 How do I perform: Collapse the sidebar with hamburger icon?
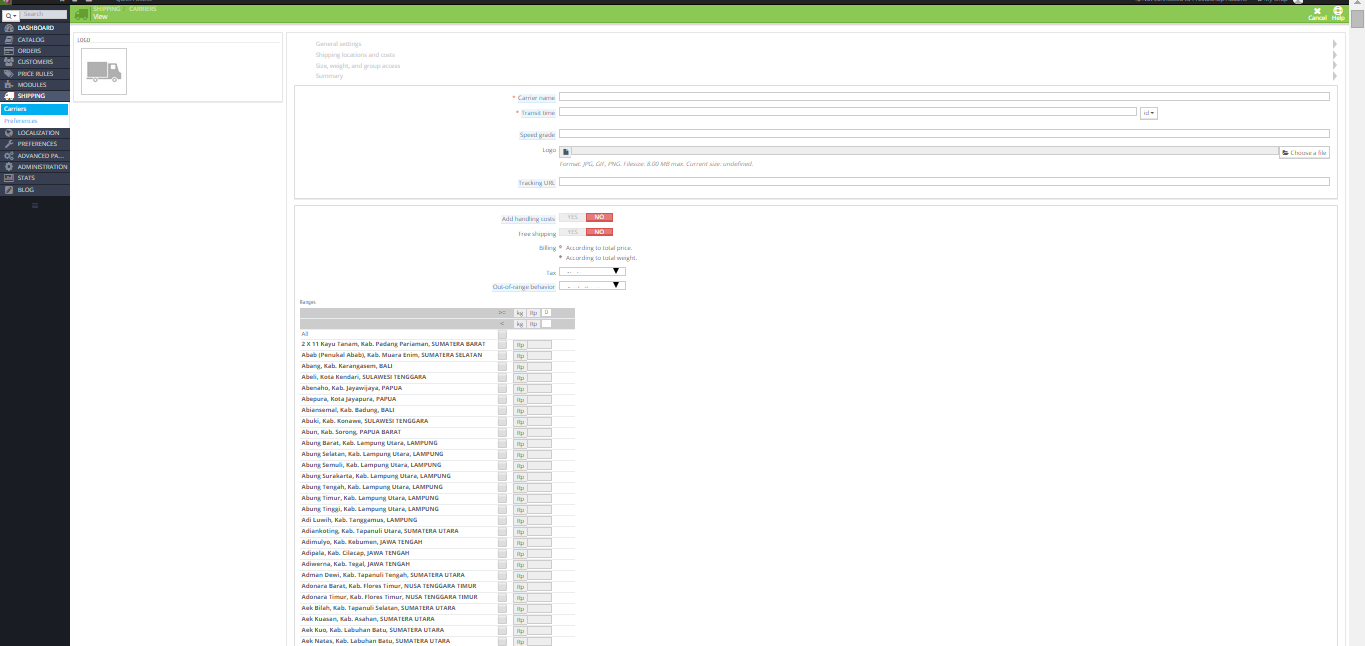point(35,205)
